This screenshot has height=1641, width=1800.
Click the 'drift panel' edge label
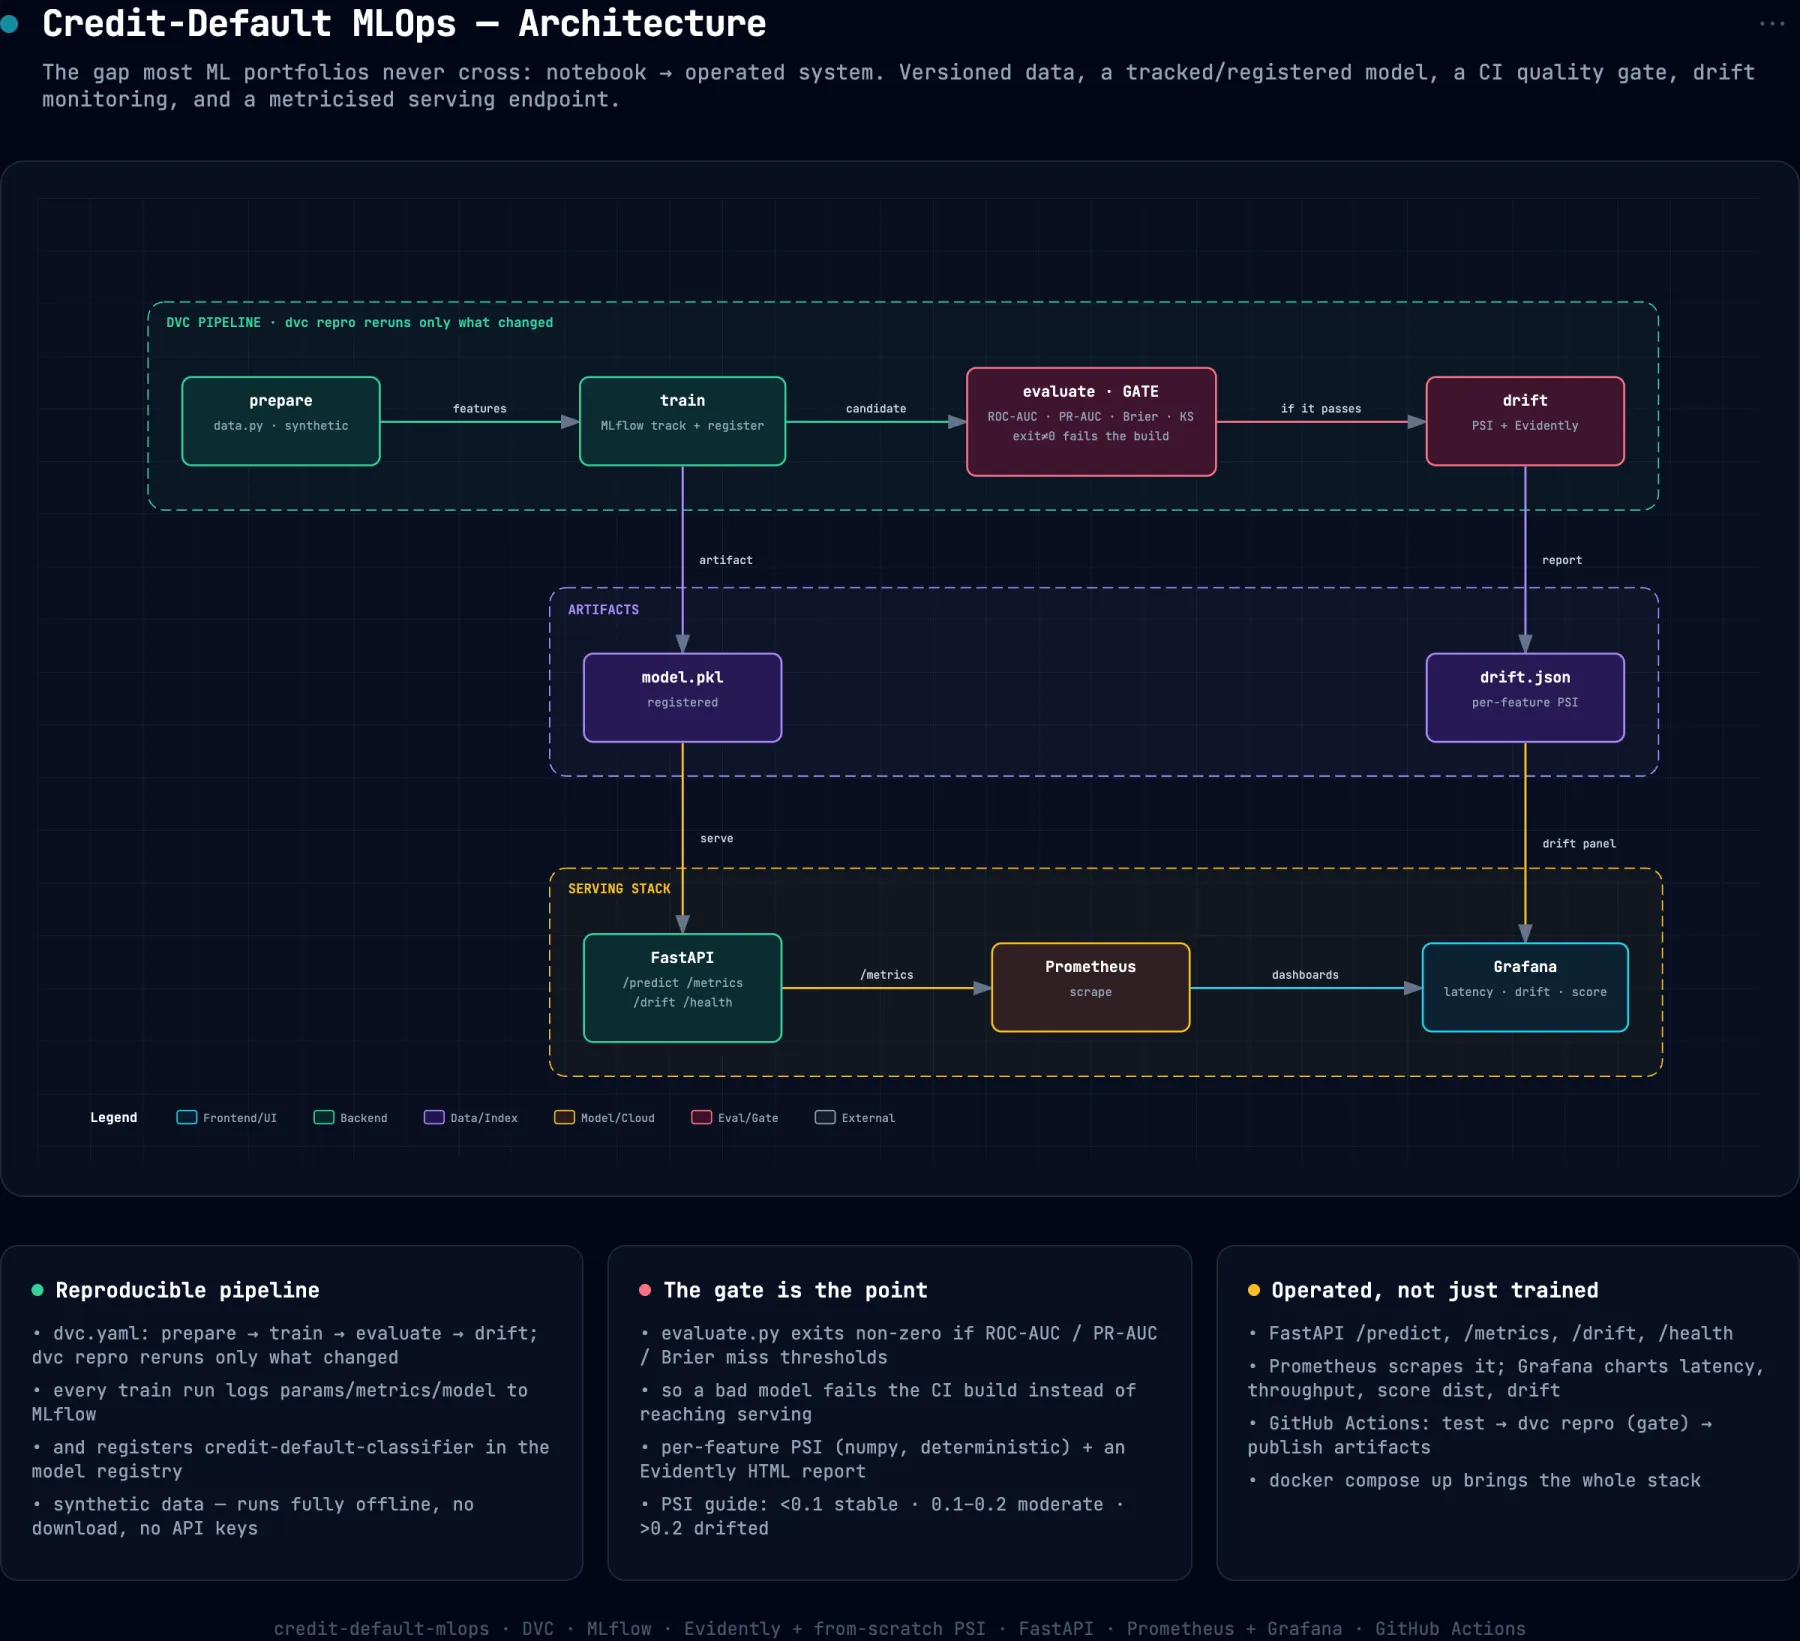pyautogui.click(x=1579, y=843)
